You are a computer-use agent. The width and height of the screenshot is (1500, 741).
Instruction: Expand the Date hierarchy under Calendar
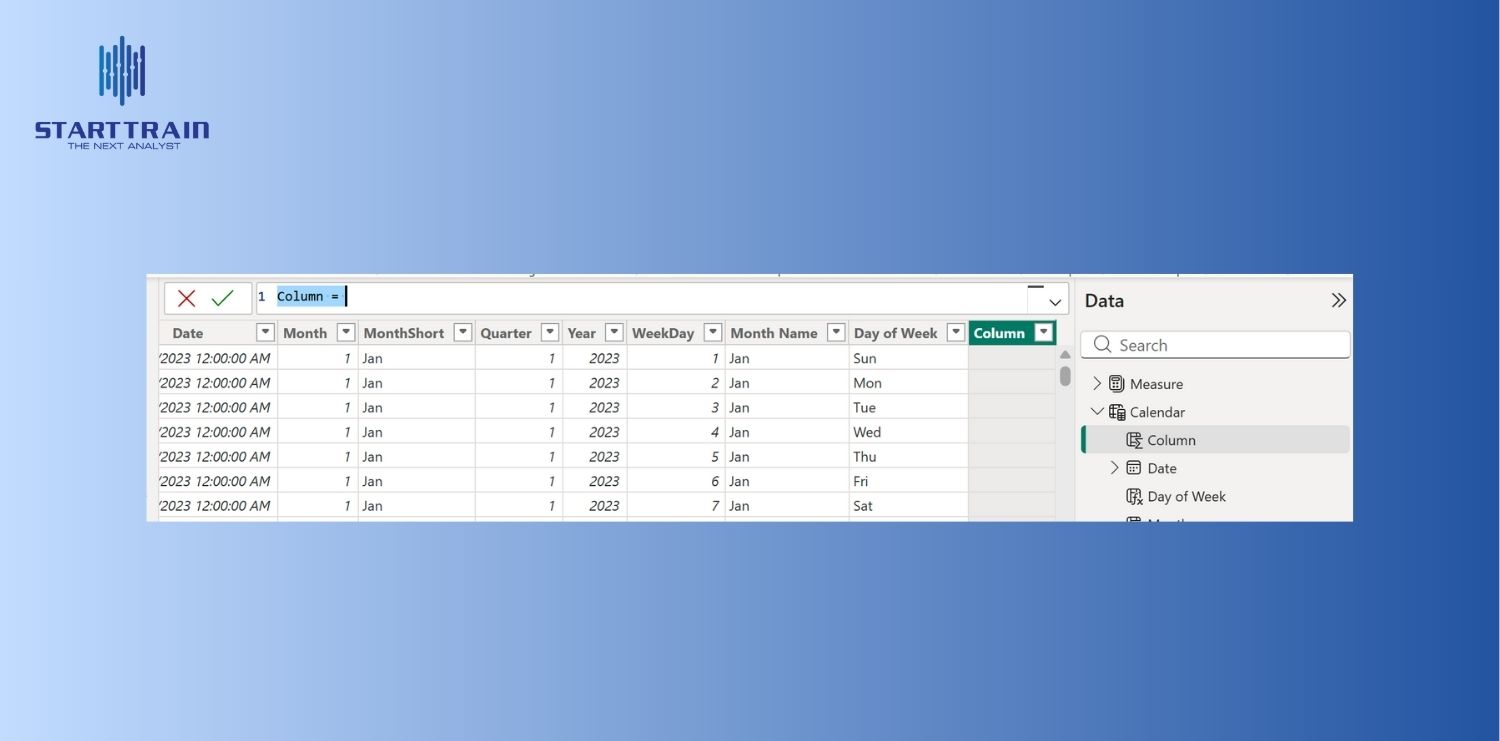tap(1115, 467)
